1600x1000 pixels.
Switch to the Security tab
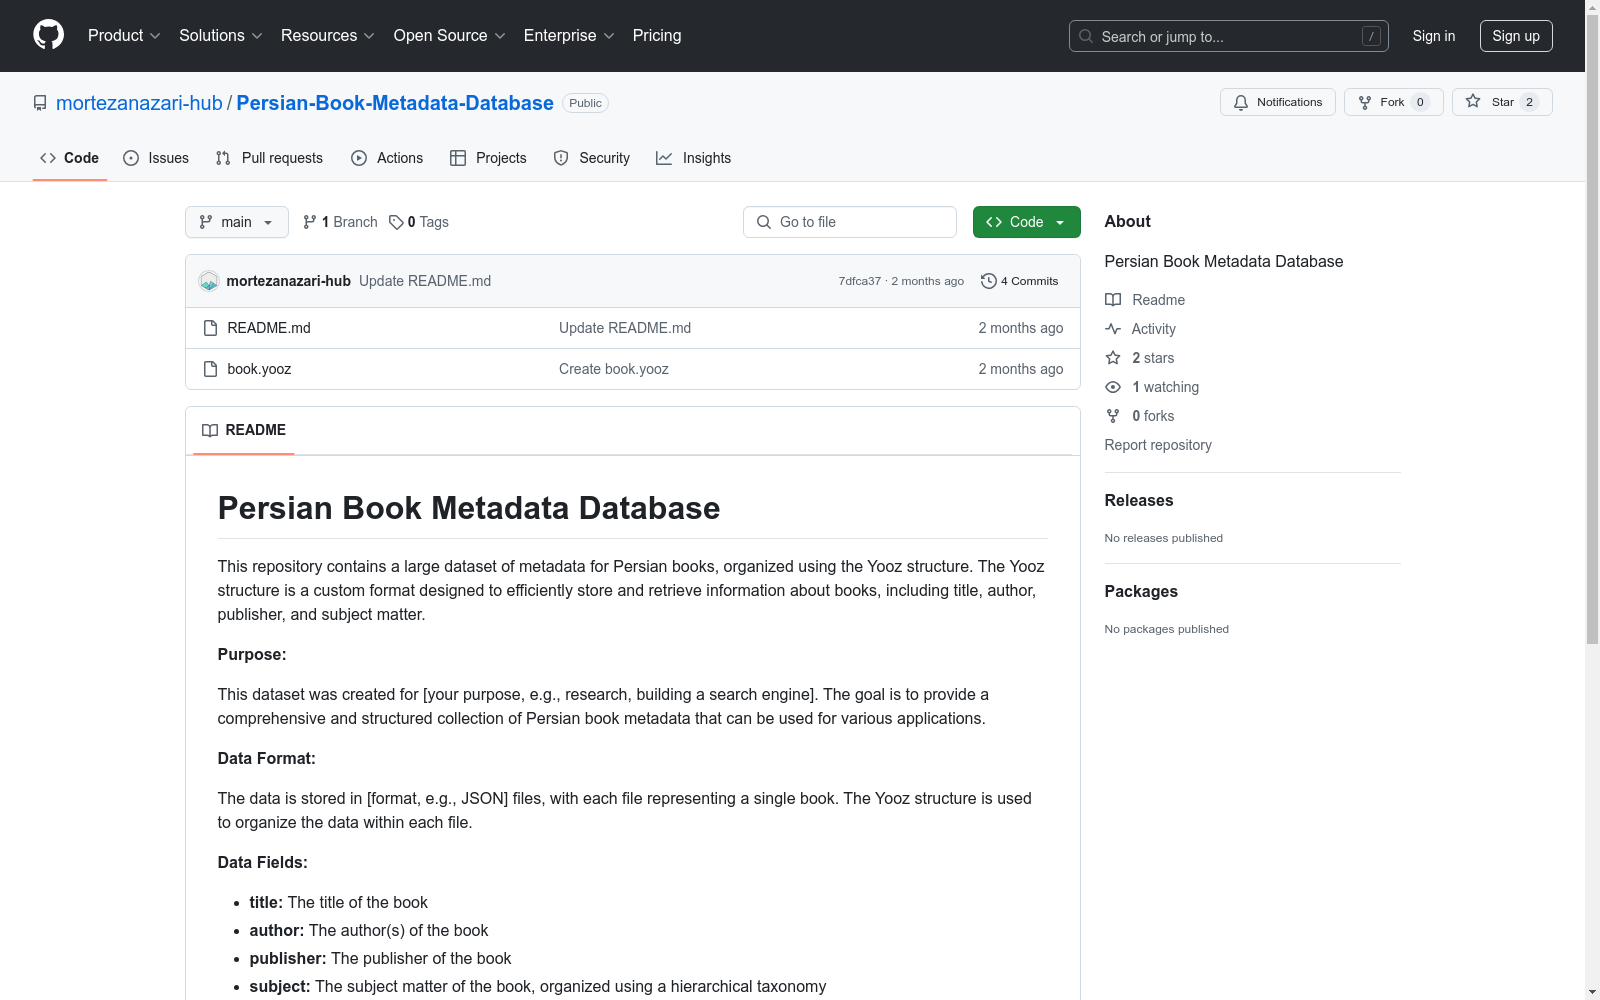tap(592, 158)
